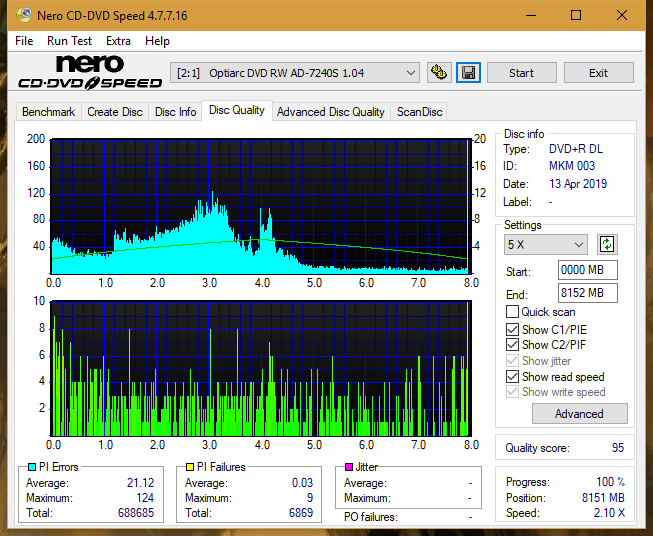
Task: Click the save floppy disk icon
Action: [469, 73]
